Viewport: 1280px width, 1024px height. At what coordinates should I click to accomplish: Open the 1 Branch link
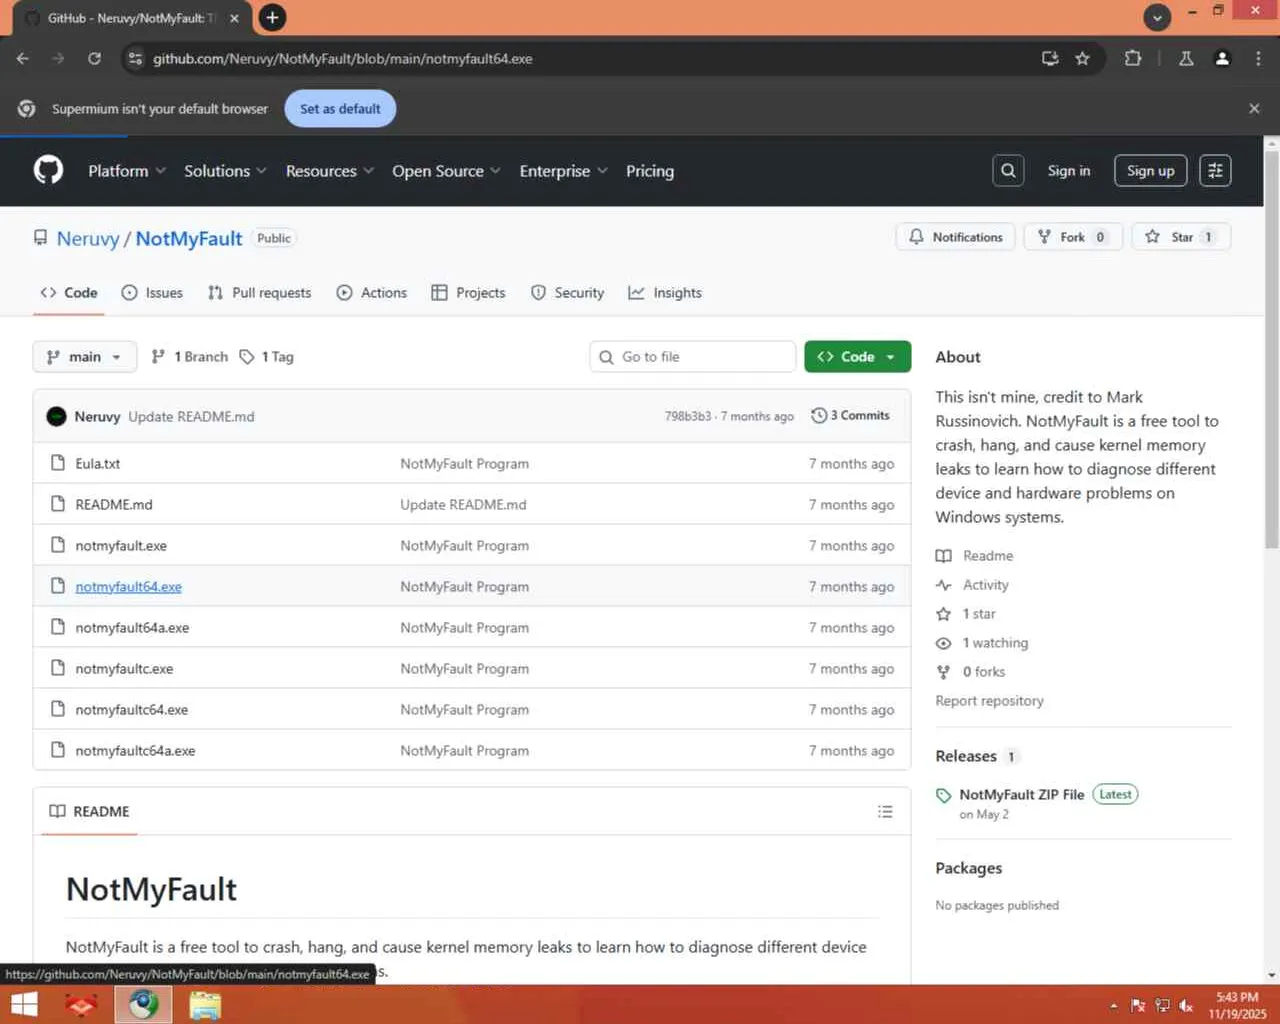[190, 357]
